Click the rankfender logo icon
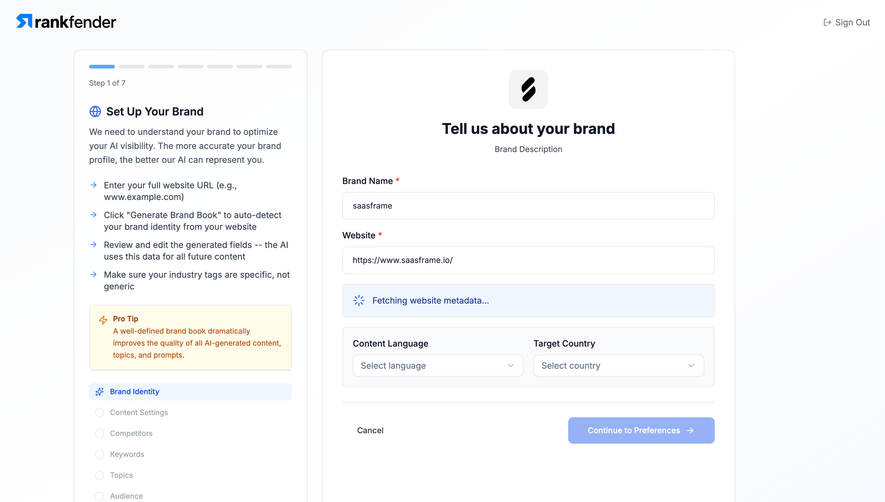This screenshot has width=885, height=502. pos(24,21)
